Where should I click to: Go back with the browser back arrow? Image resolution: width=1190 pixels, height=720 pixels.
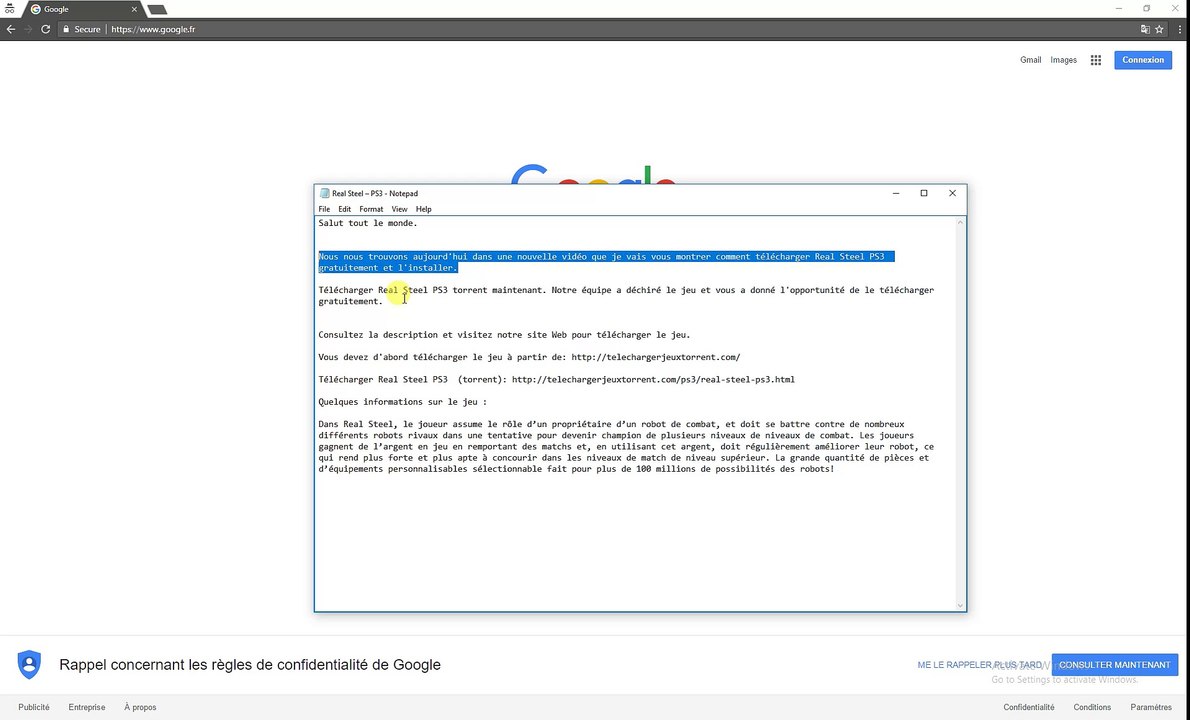click(11, 30)
